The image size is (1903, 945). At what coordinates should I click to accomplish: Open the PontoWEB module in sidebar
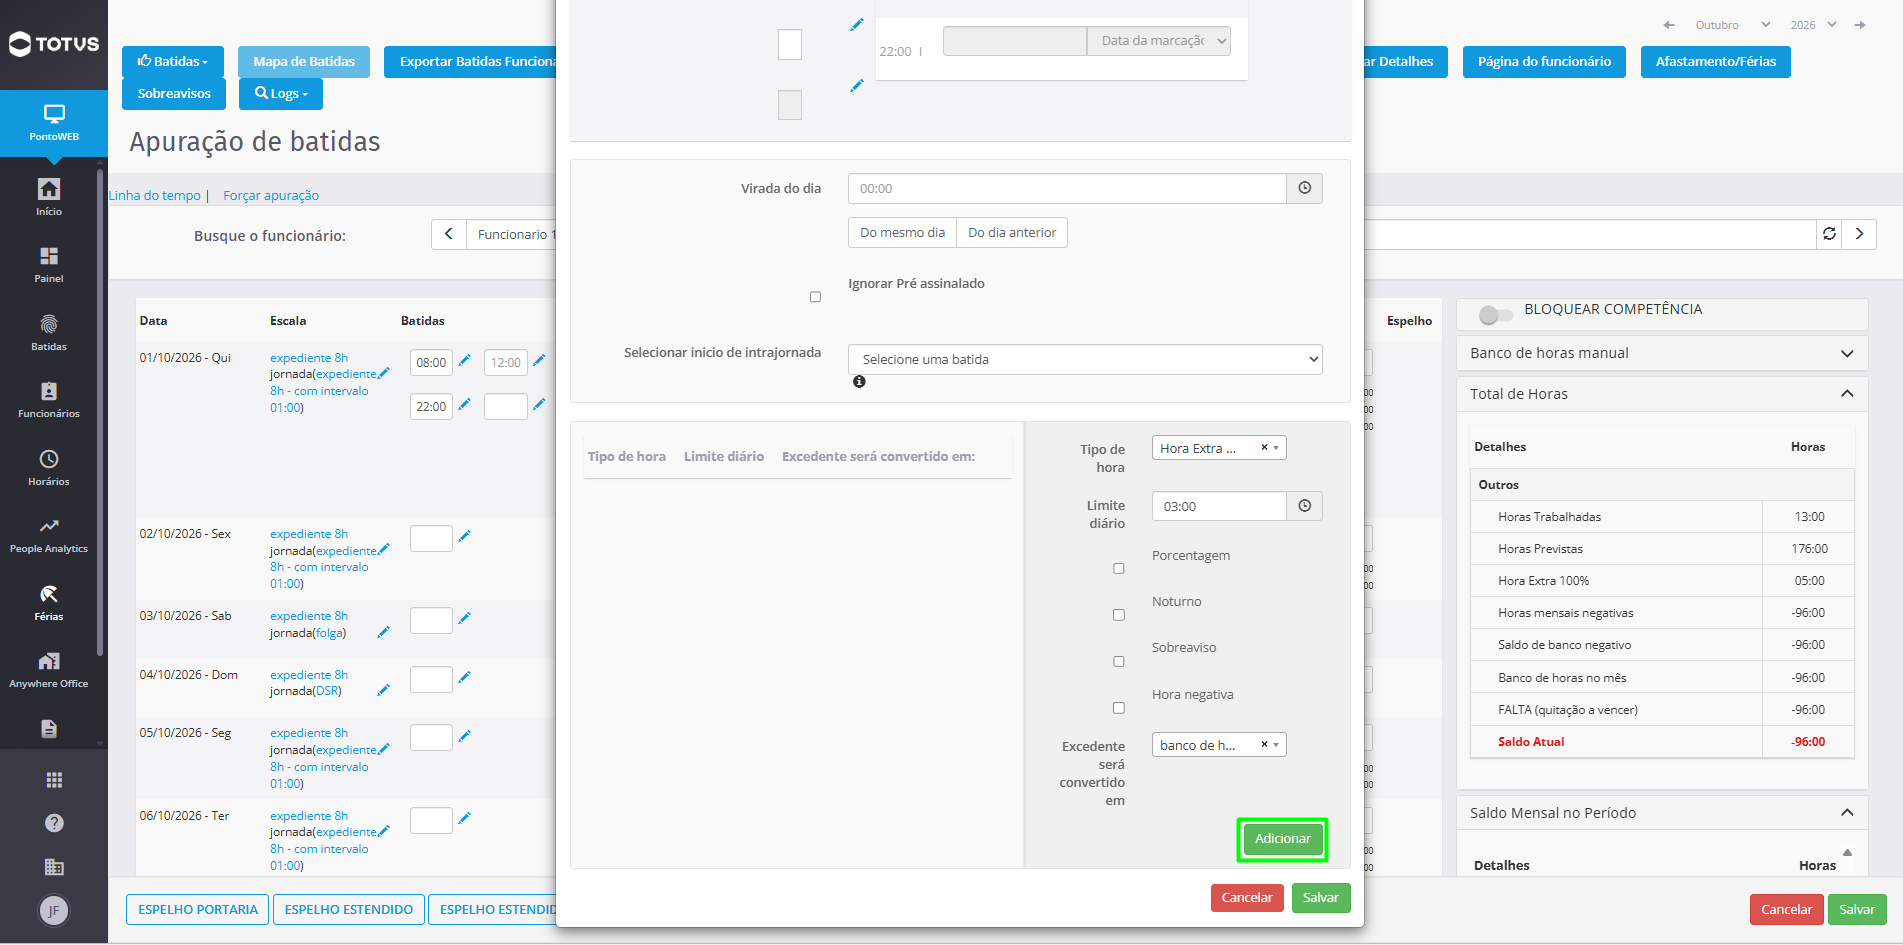pos(54,123)
